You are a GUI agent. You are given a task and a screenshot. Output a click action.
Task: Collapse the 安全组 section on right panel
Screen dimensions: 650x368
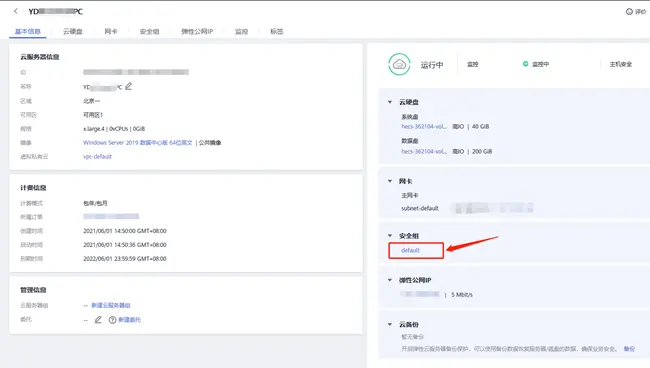(390, 236)
